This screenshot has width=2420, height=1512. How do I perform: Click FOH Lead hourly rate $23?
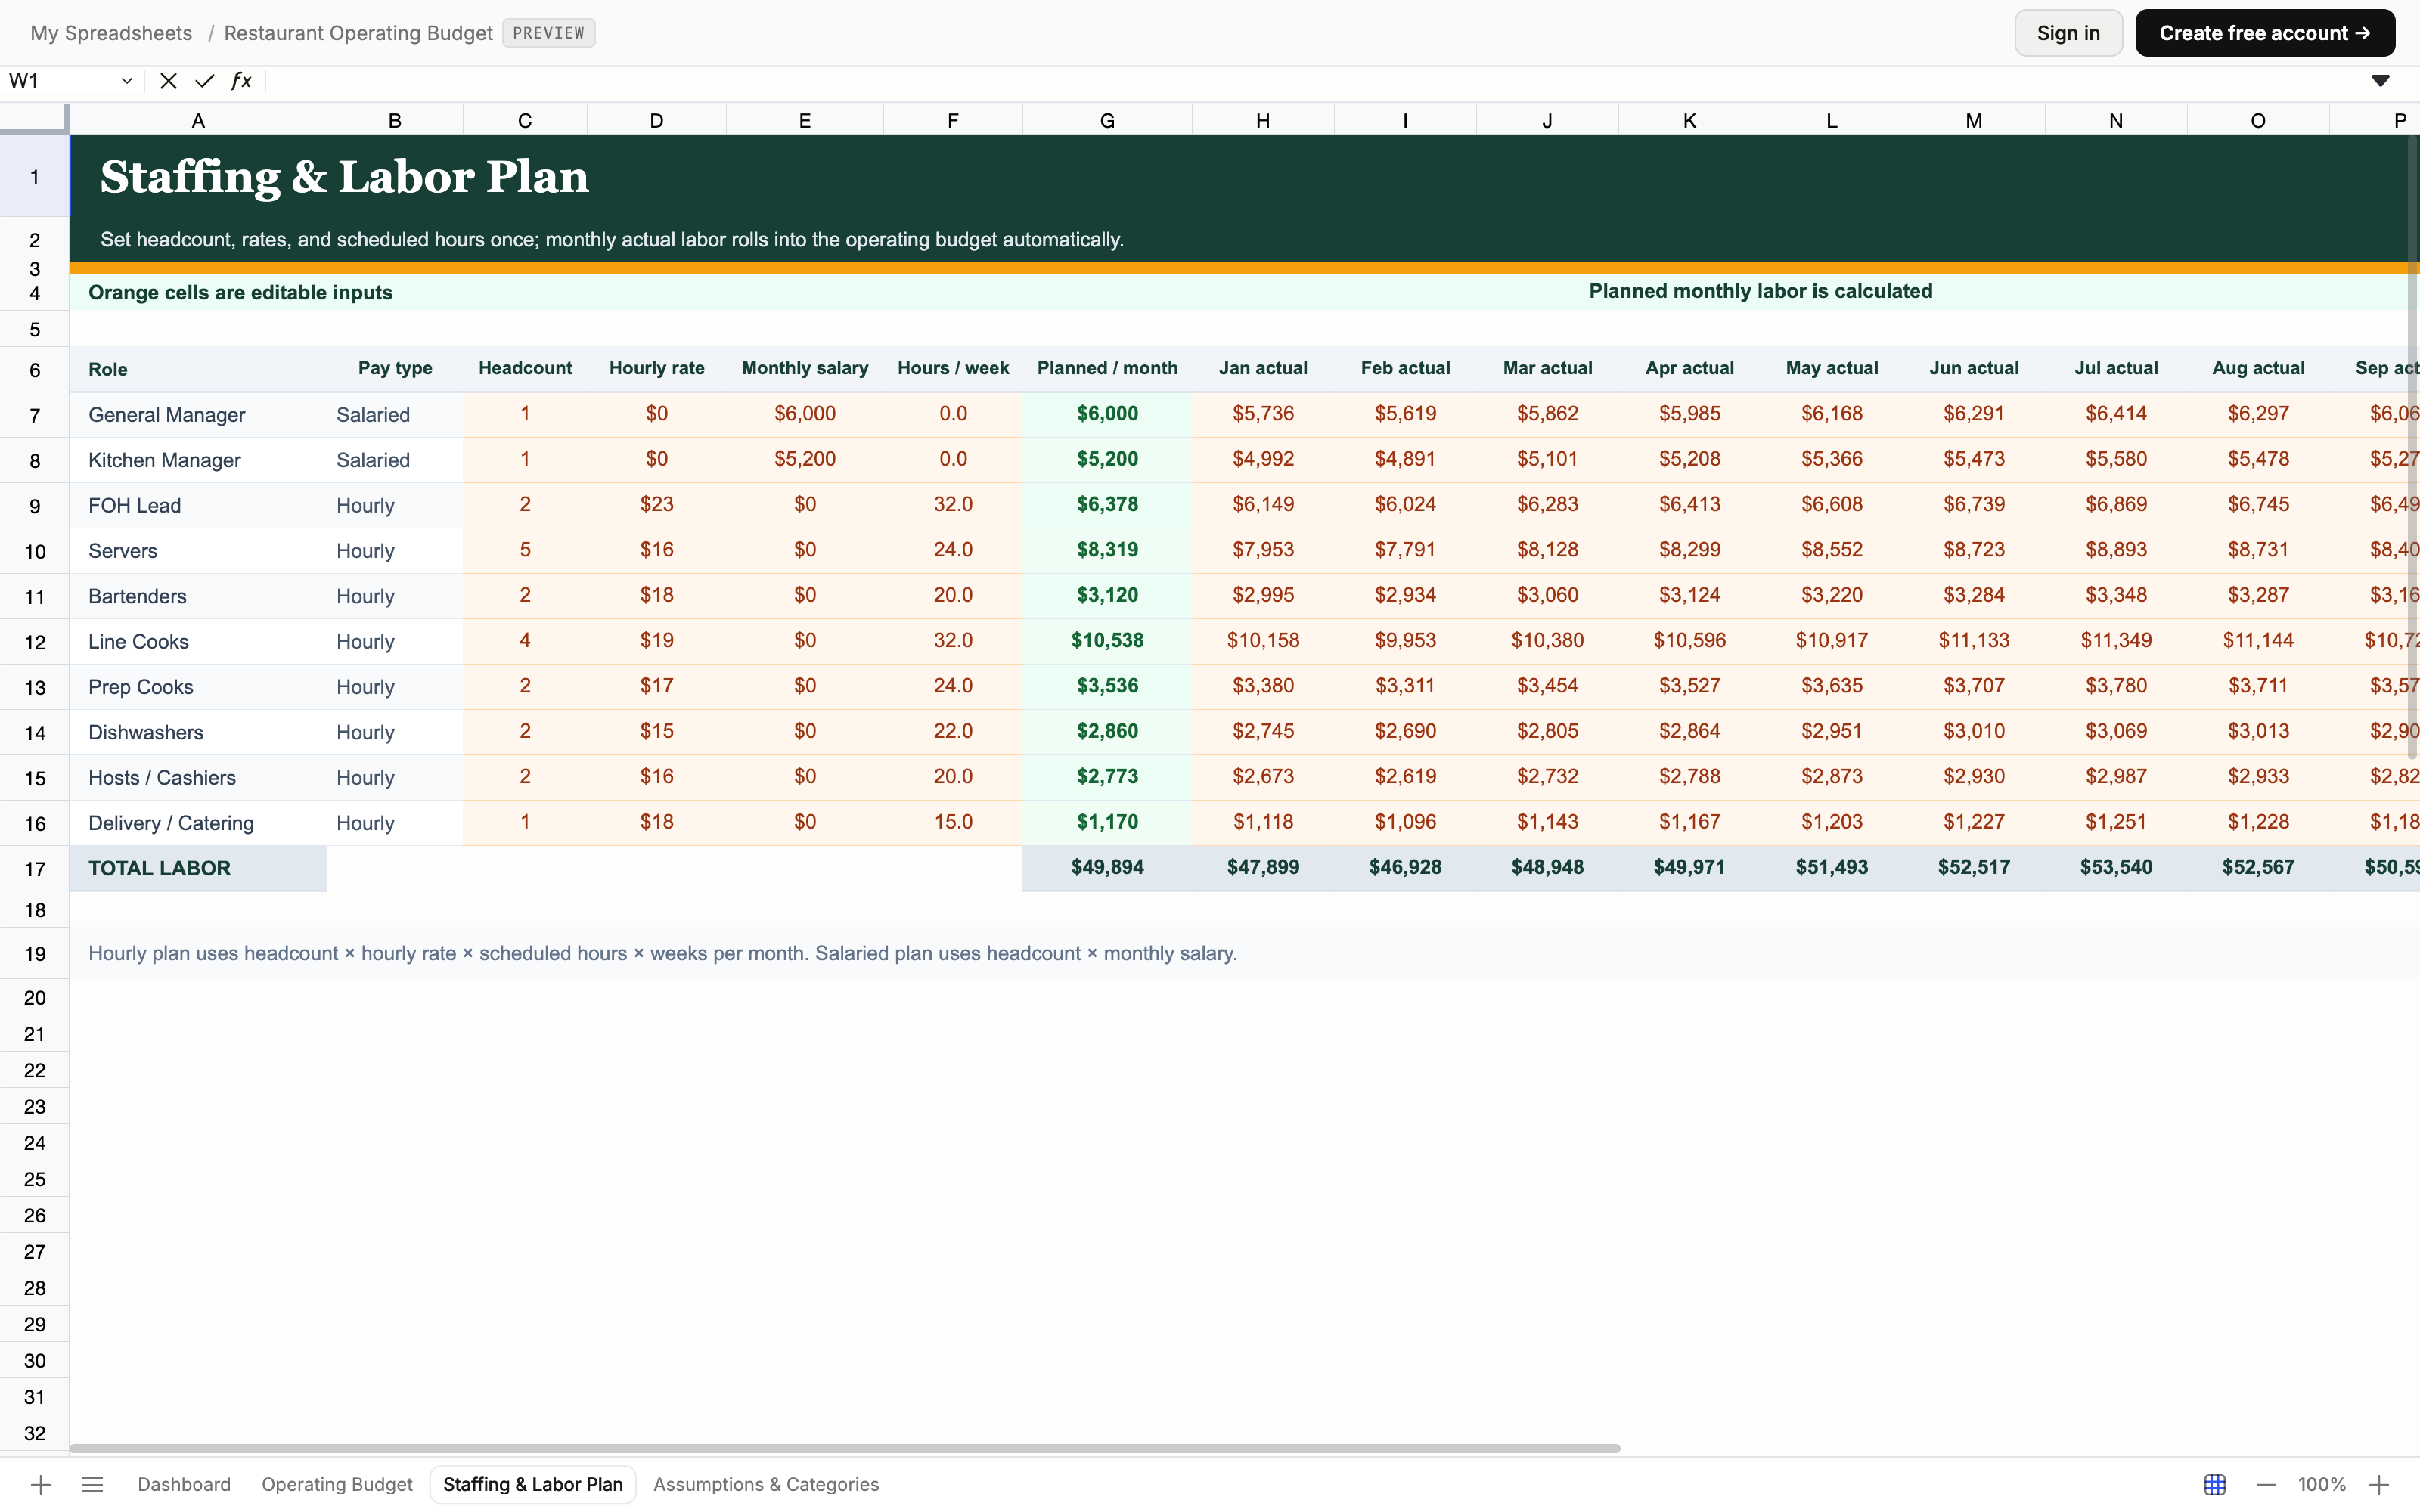(x=656, y=505)
